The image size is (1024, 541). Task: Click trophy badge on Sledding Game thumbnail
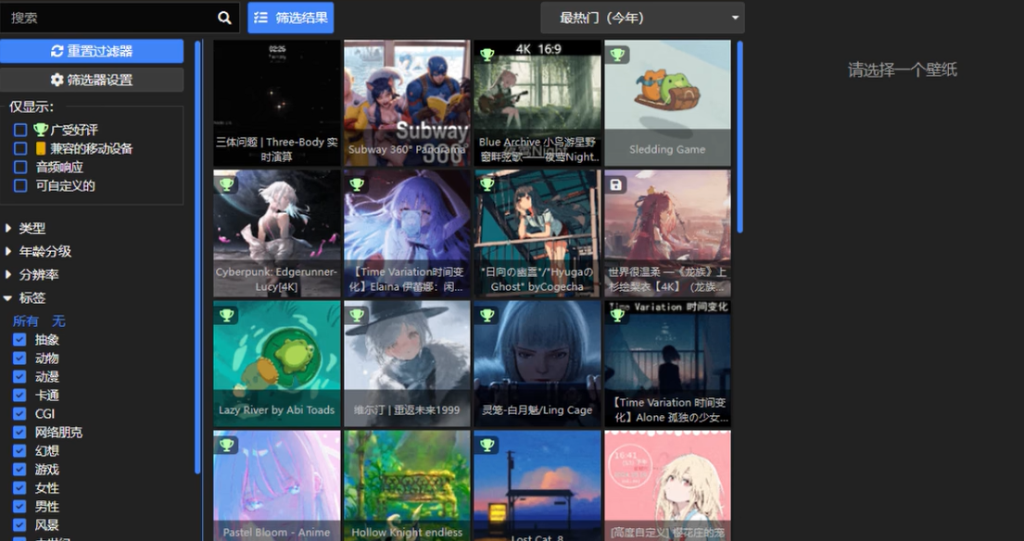[618, 55]
